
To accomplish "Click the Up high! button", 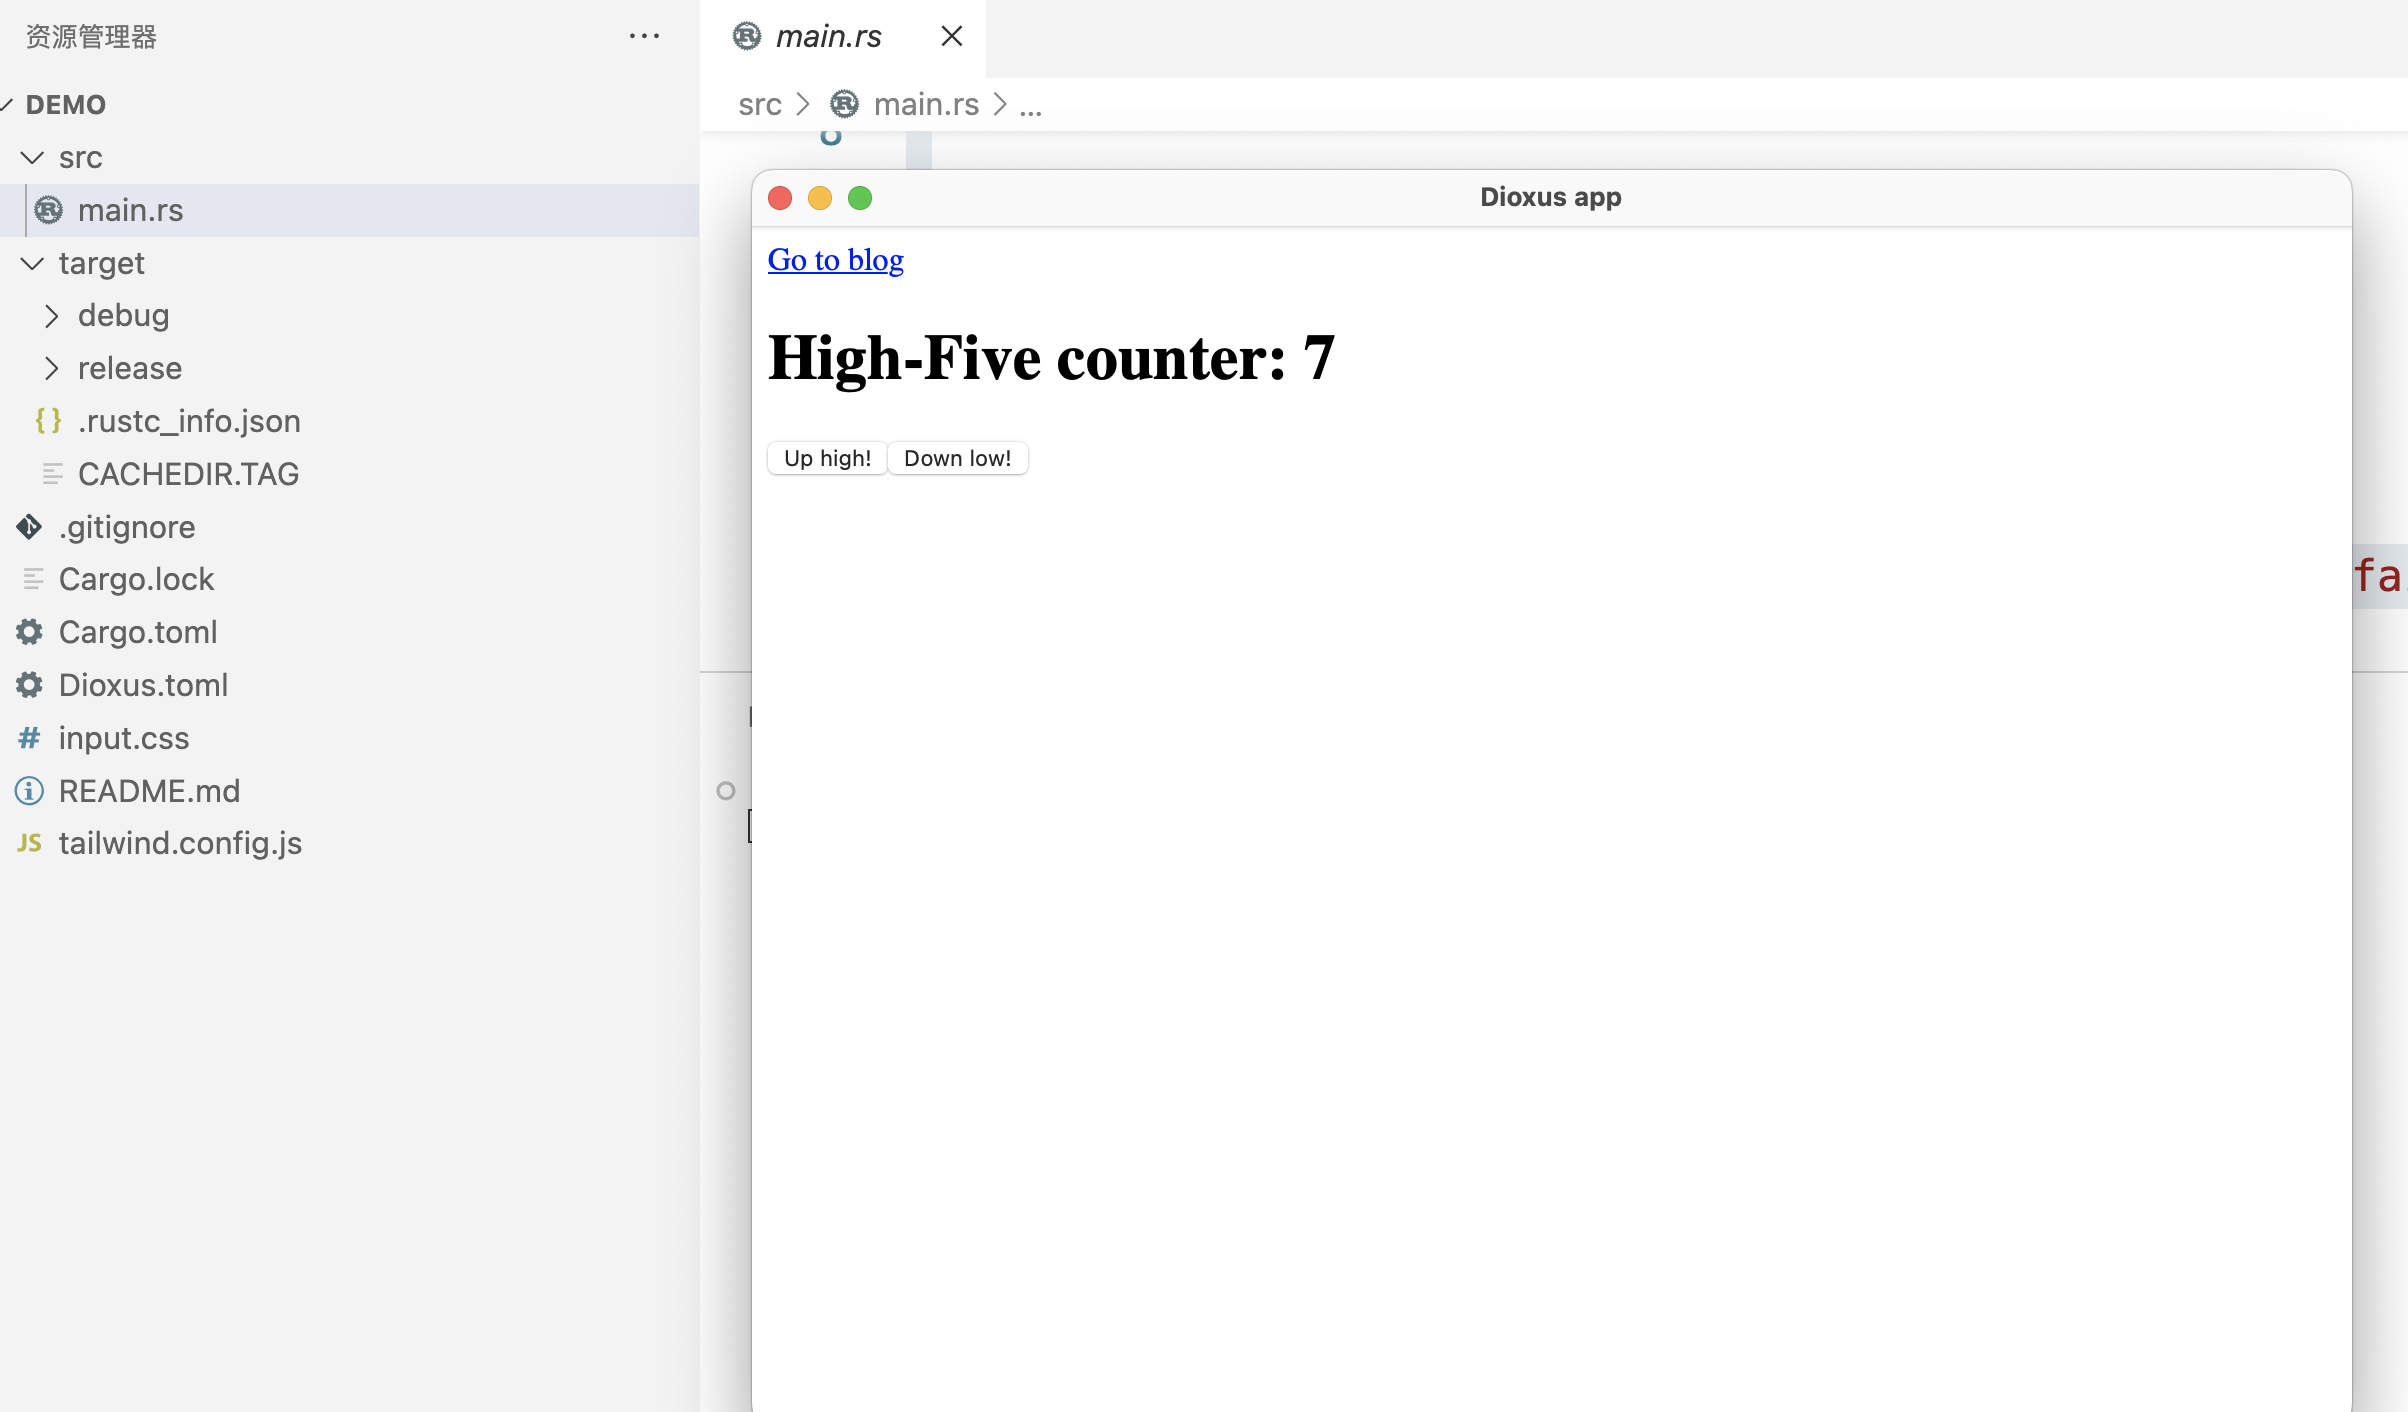I will pyautogui.click(x=828, y=458).
